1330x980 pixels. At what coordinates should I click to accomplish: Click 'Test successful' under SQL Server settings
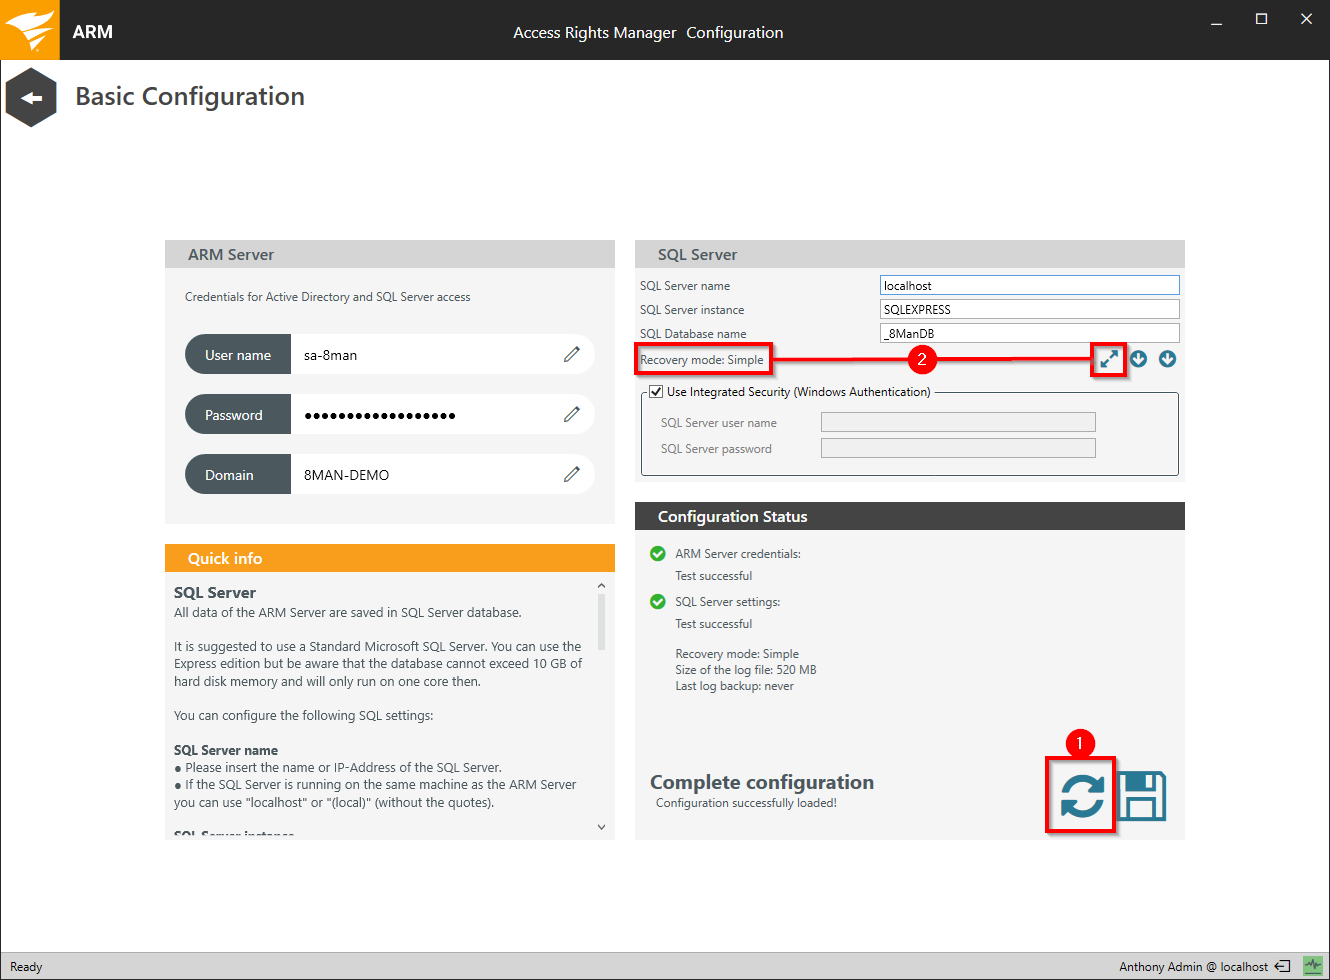click(713, 624)
